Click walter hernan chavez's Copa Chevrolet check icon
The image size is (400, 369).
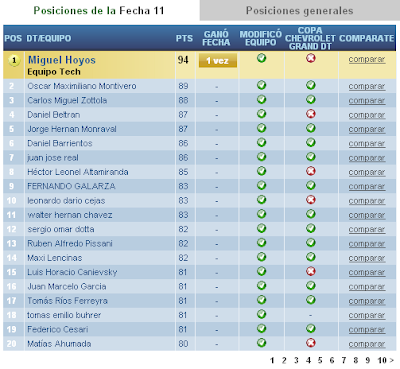coord(311,214)
